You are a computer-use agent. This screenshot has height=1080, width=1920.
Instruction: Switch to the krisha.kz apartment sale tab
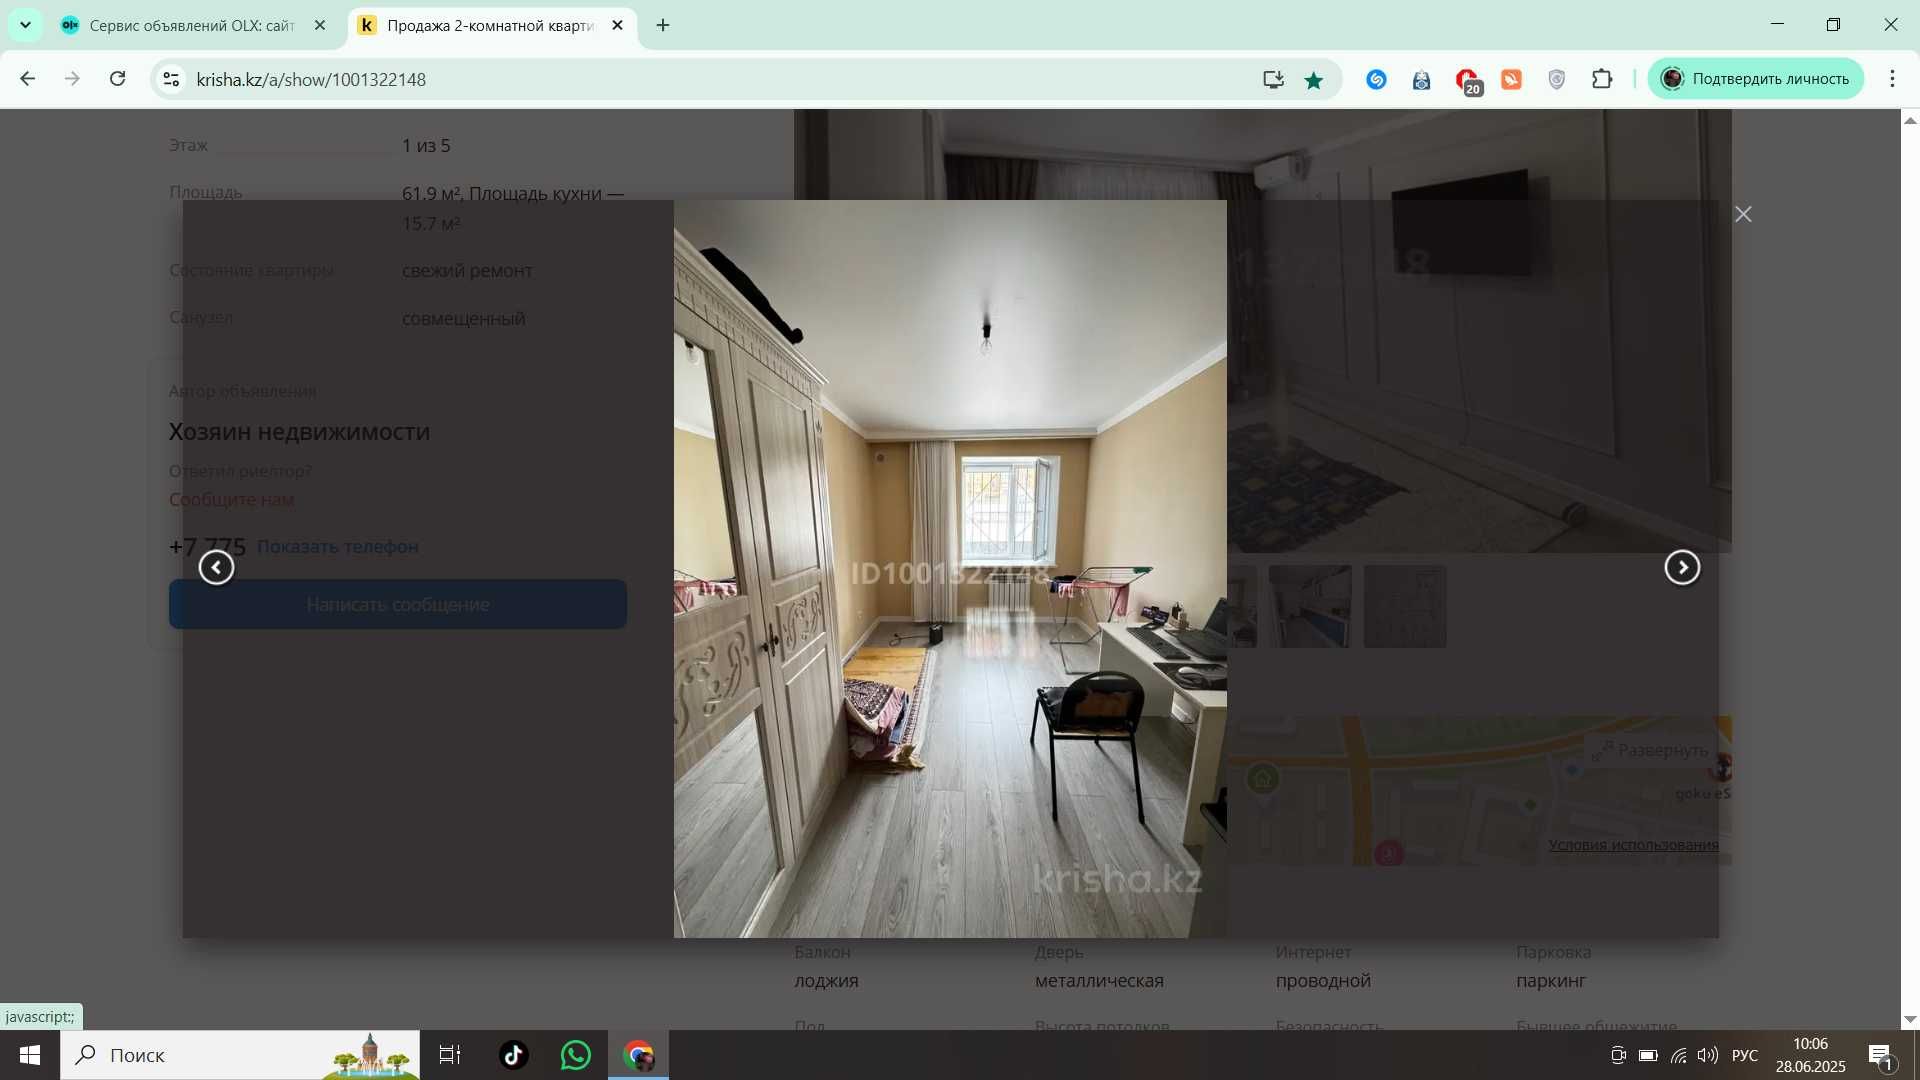tap(490, 26)
